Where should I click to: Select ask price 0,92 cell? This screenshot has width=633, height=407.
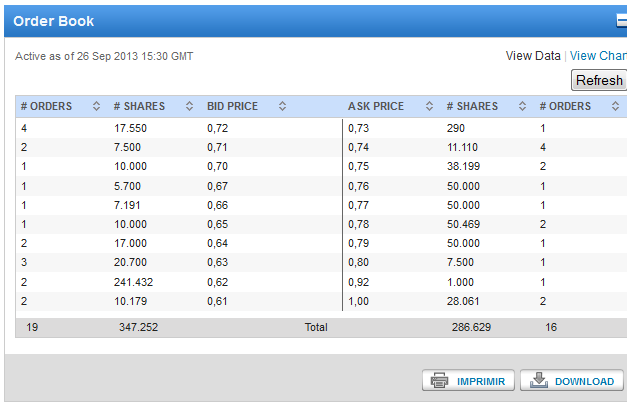(358, 282)
